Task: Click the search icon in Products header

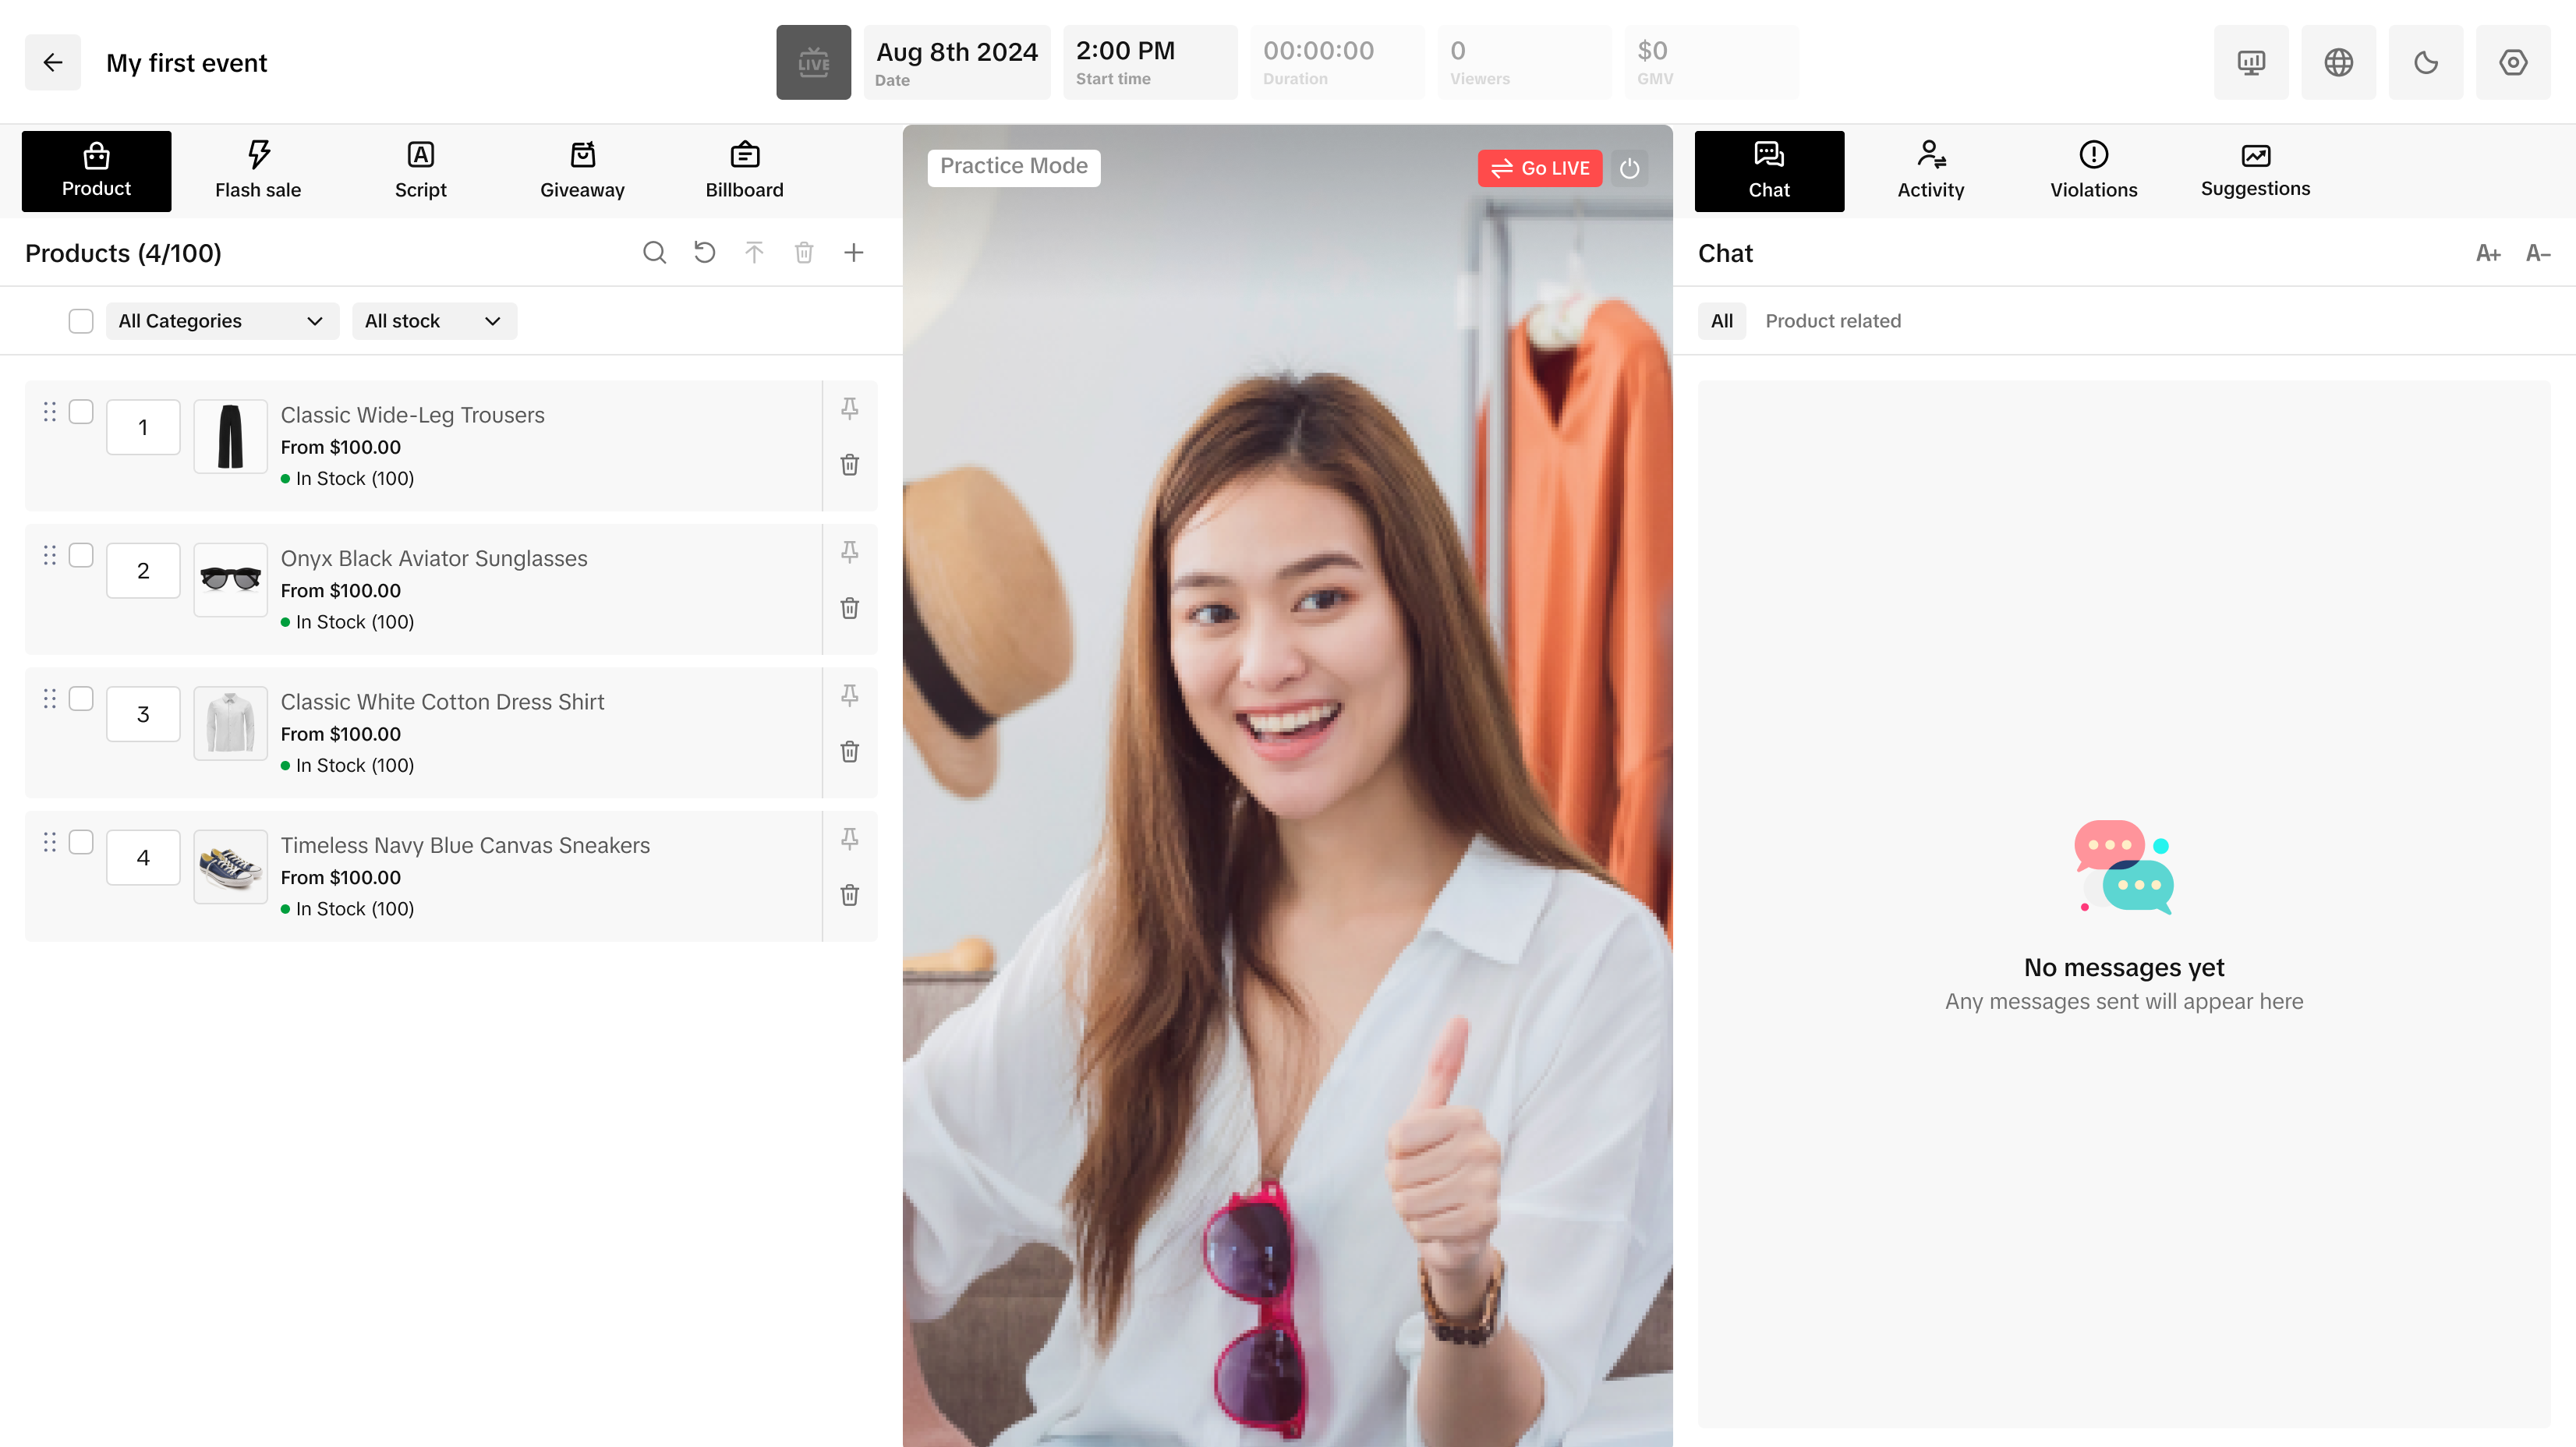Action: [654, 253]
